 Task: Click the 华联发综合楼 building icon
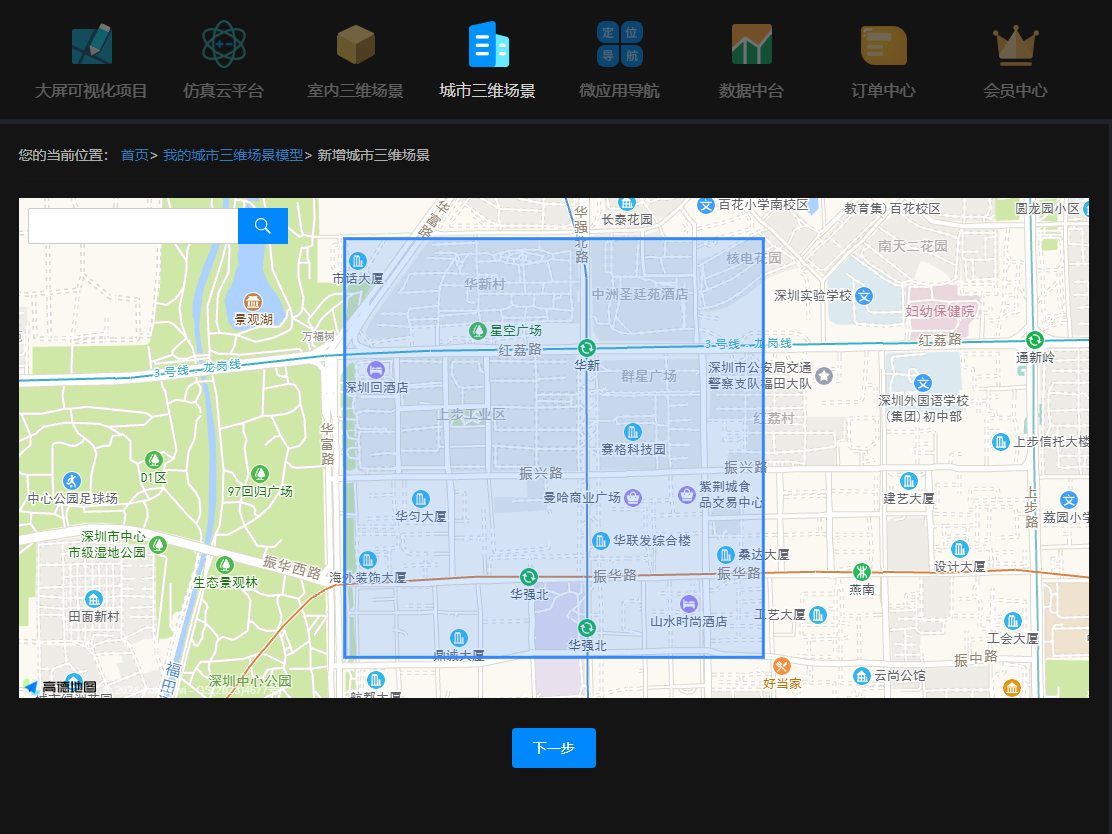[601, 541]
